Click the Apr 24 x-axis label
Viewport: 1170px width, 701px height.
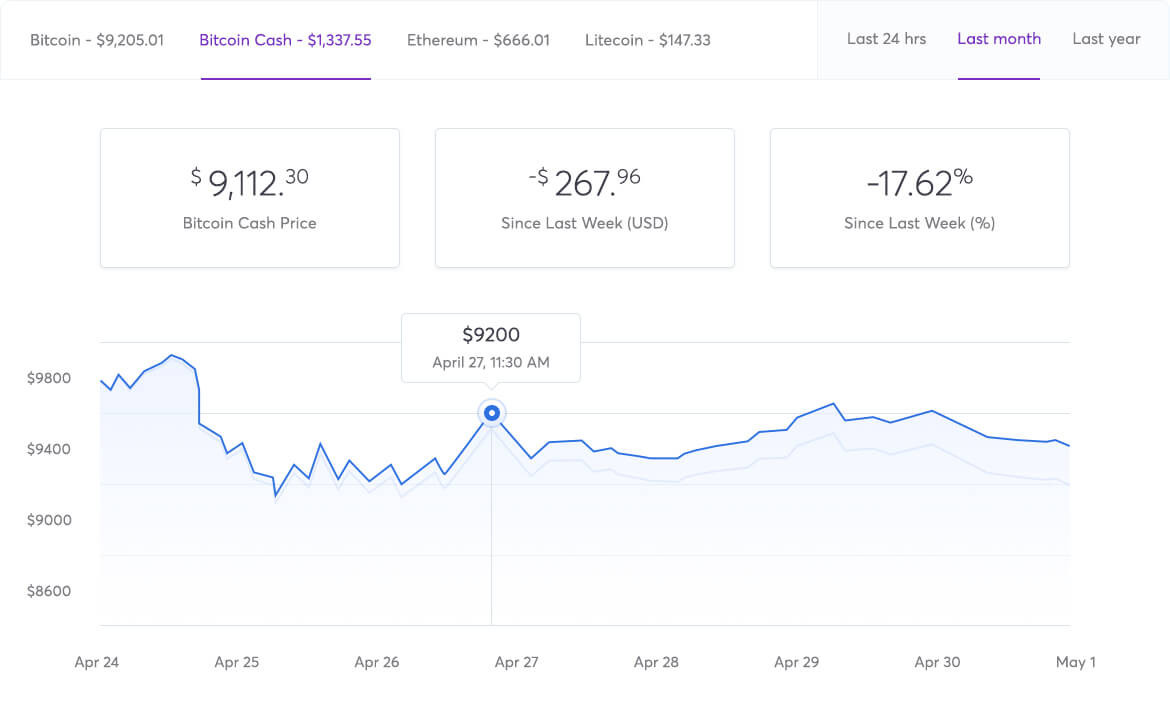pos(97,662)
